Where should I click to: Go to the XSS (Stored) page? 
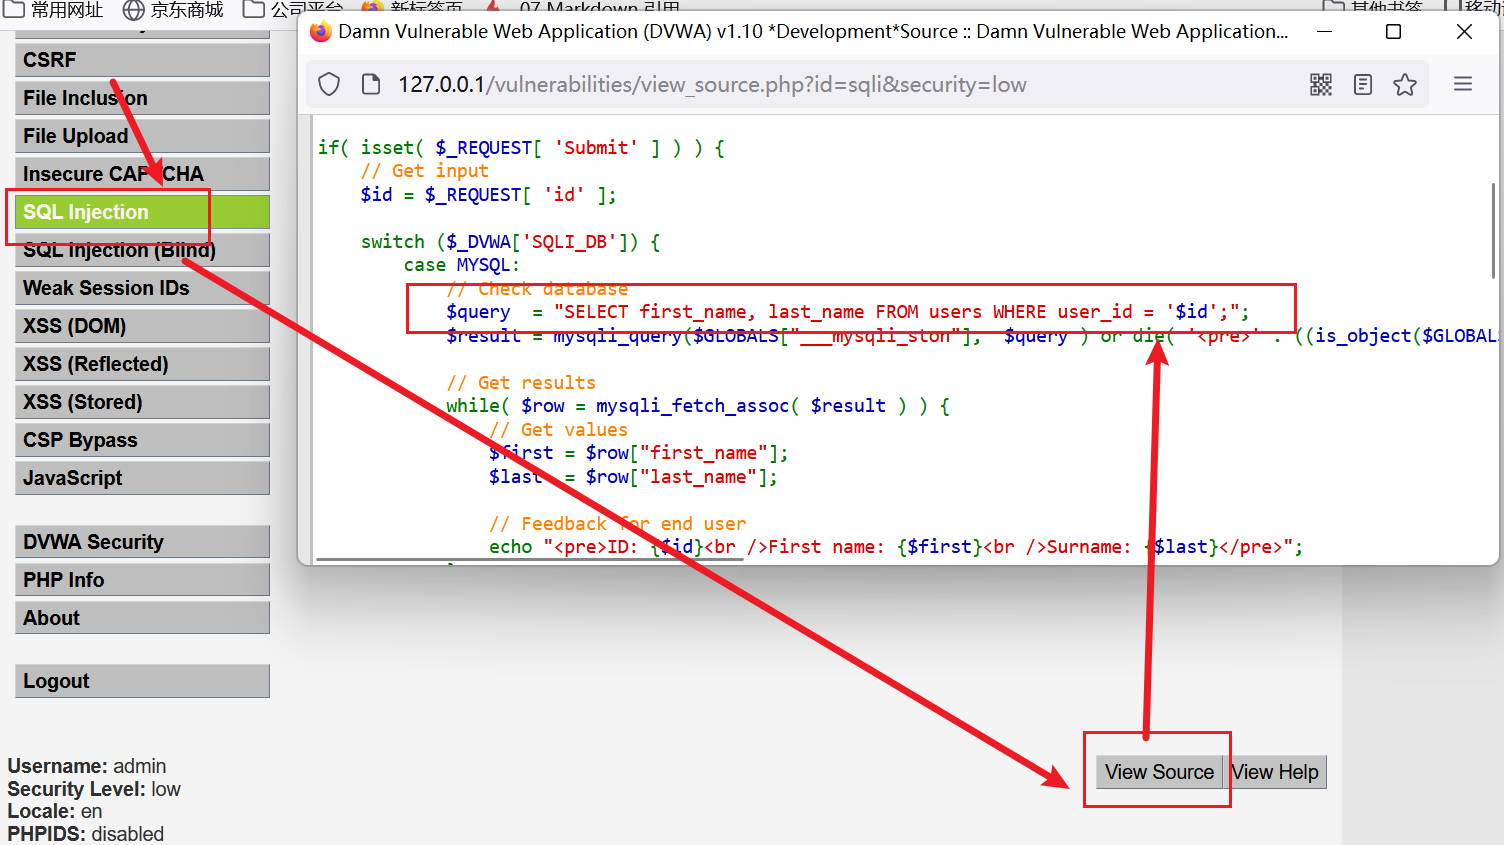(142, 402)
